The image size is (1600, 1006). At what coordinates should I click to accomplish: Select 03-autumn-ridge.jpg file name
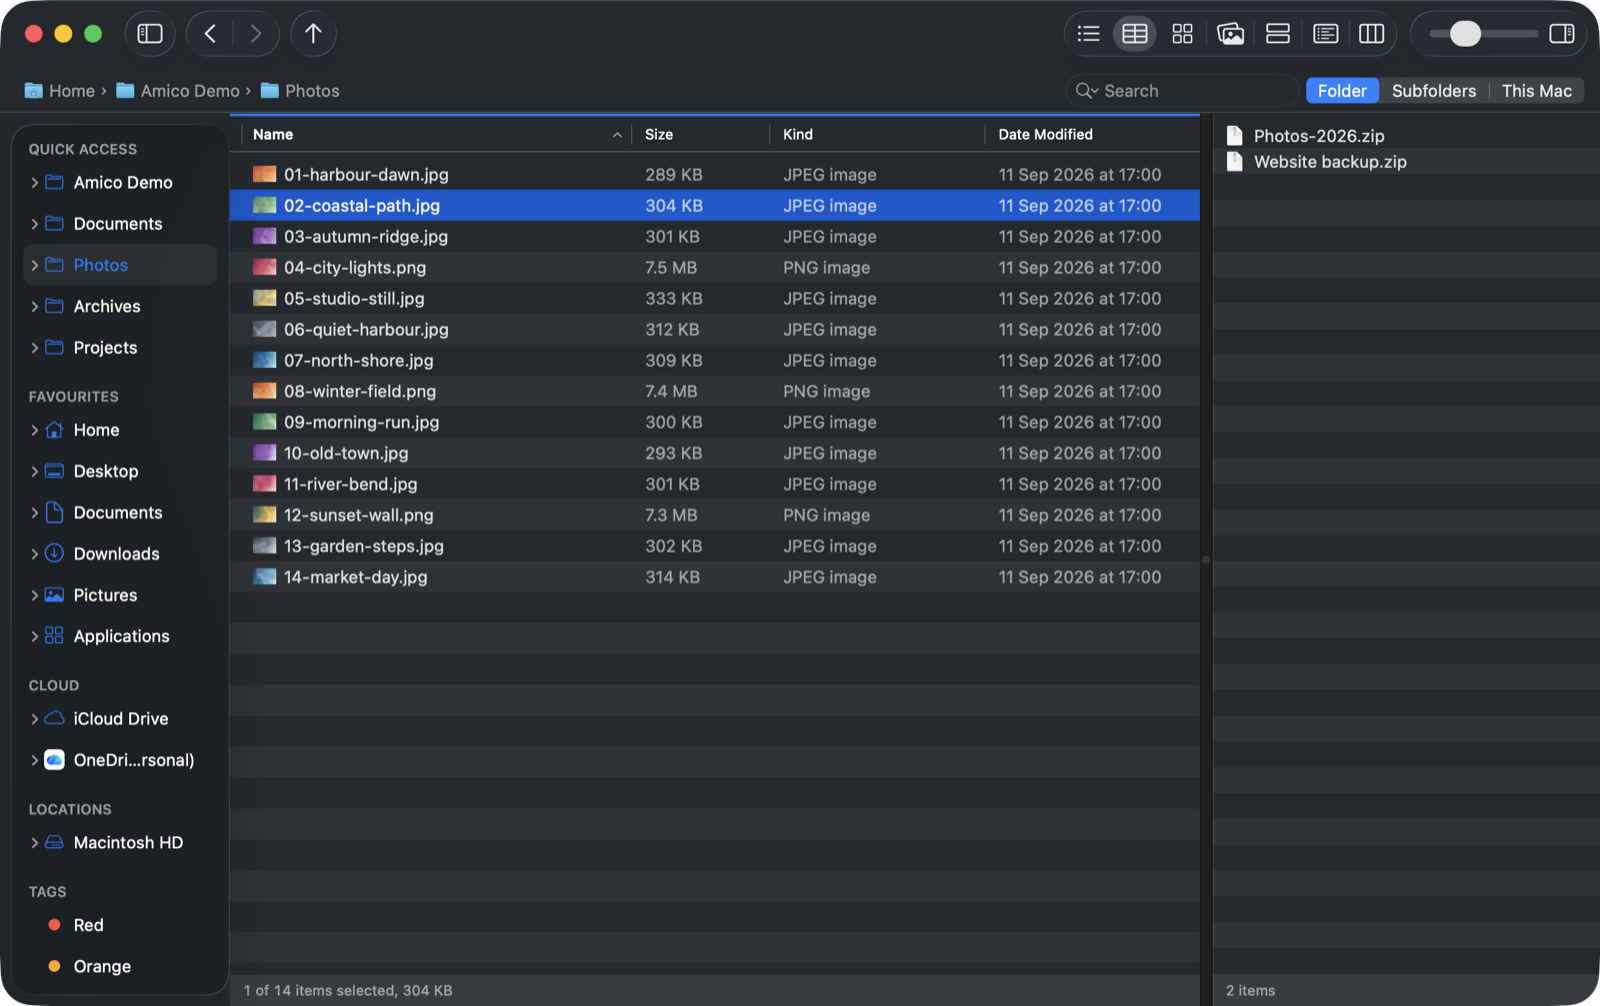(x=366, y=236)
